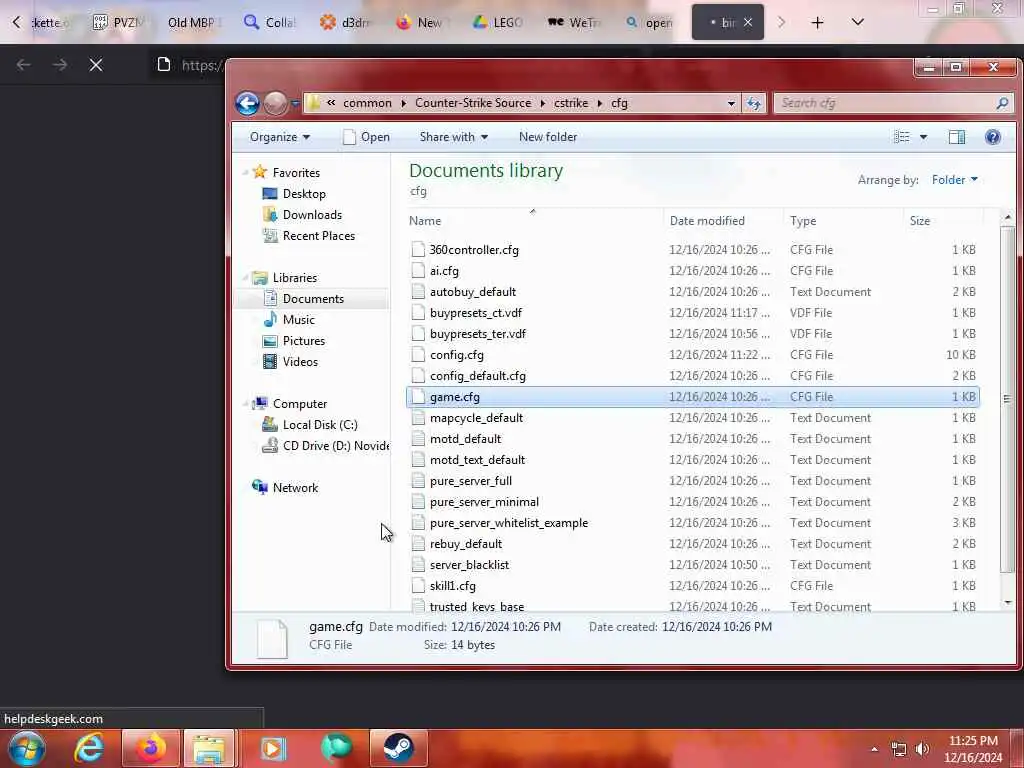Open Steam from the taskbar
The image size is (1024, 768).
coord(398,748)
